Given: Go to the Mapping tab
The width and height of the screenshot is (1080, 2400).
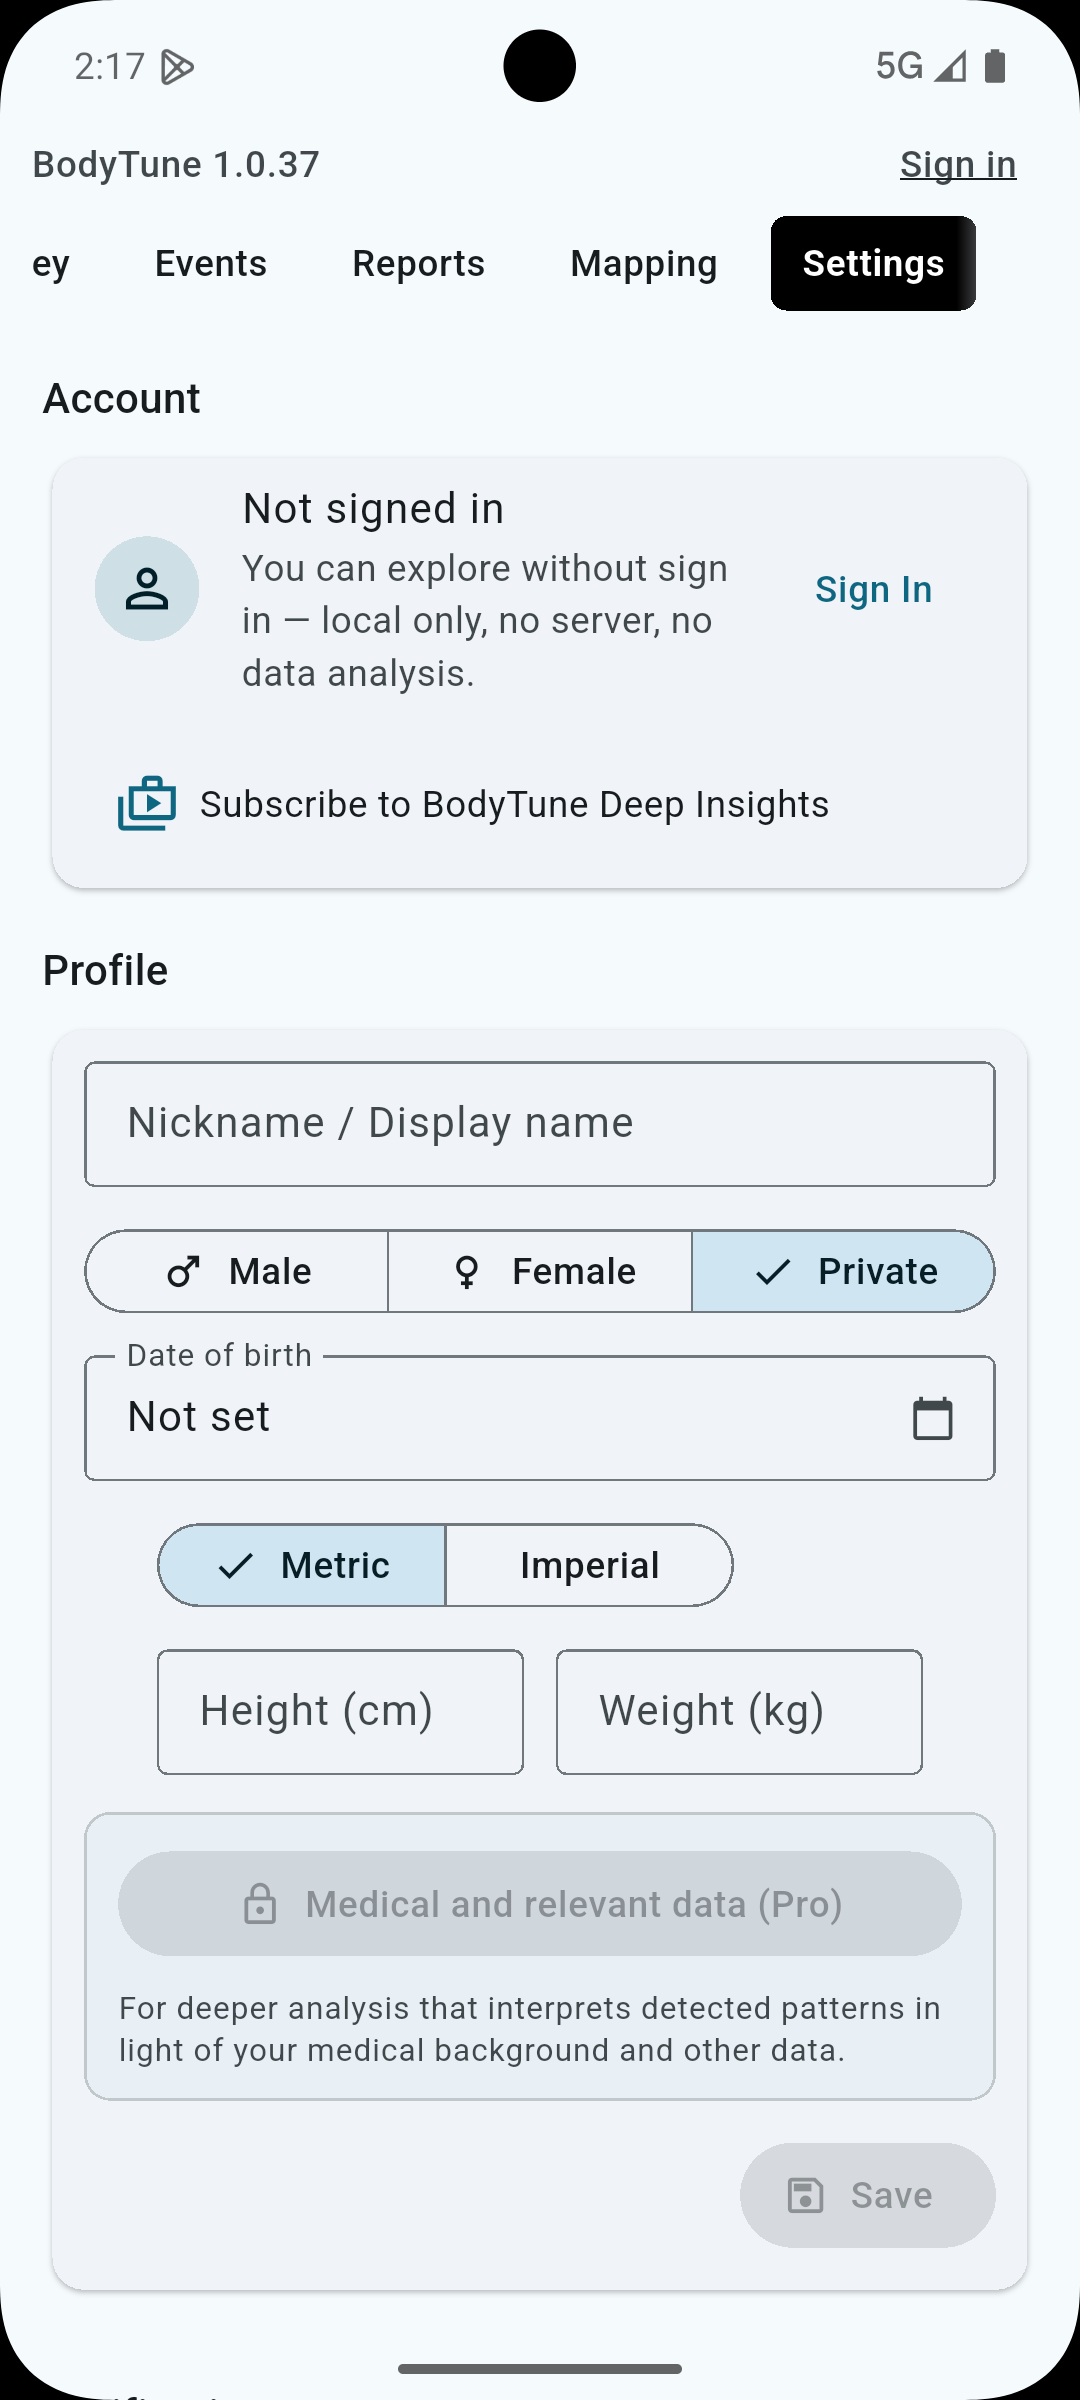Looking at the screenshot, I should [x=643, y=264].
